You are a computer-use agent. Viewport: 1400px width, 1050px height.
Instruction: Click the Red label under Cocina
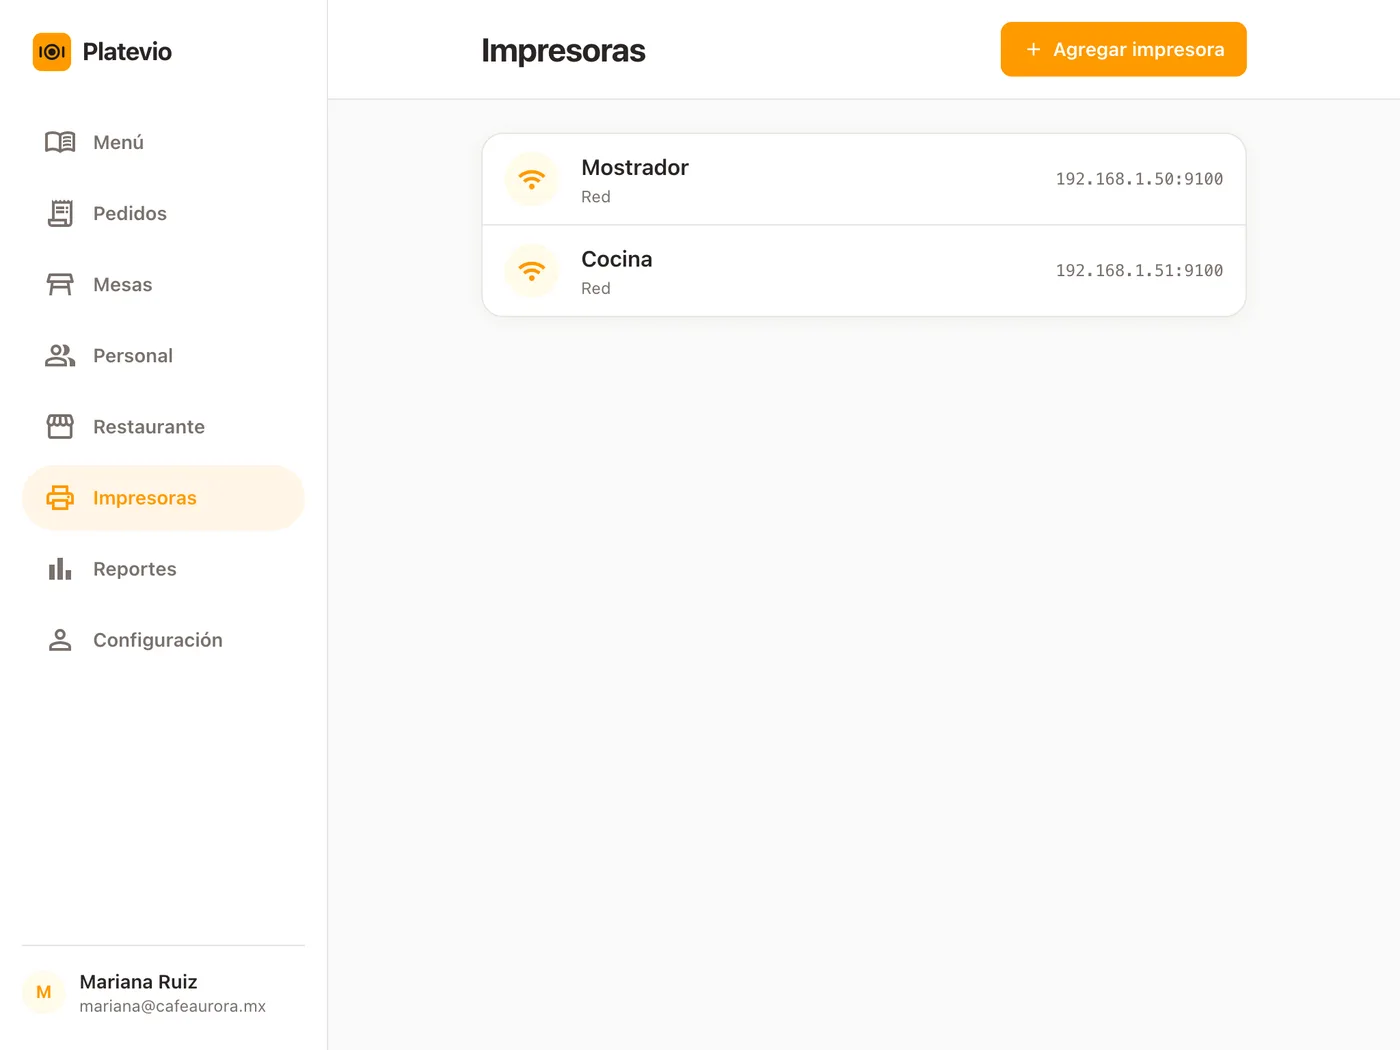(596, 288)
